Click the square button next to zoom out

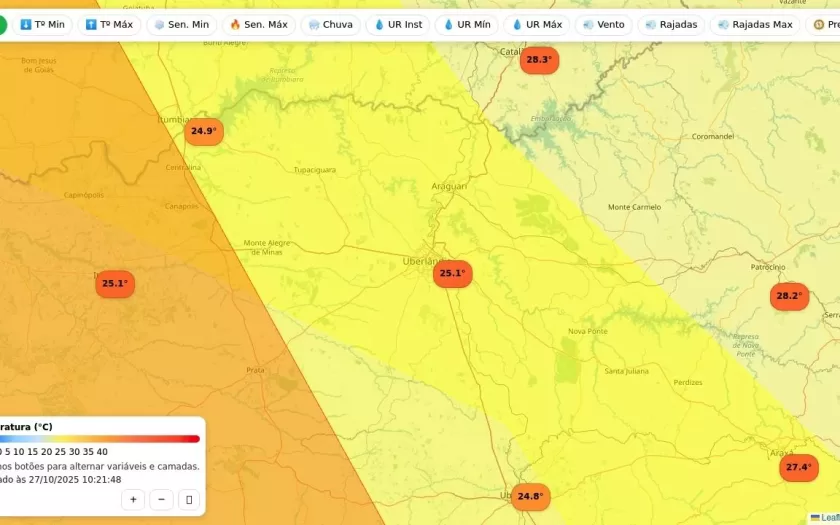(x=189, y=499)
